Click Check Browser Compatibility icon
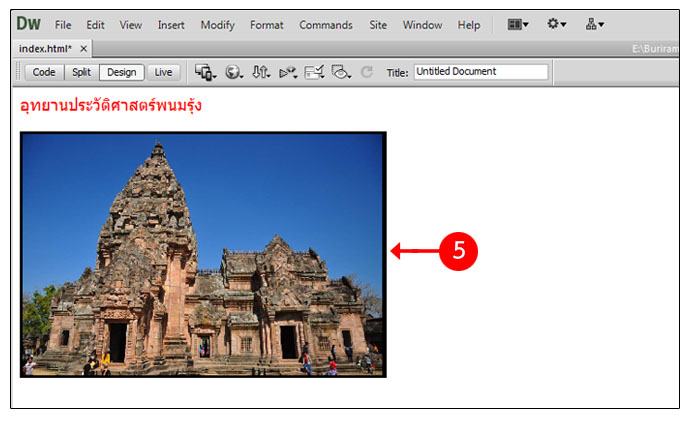Screen dimensions: 691x422 point(315,72)
